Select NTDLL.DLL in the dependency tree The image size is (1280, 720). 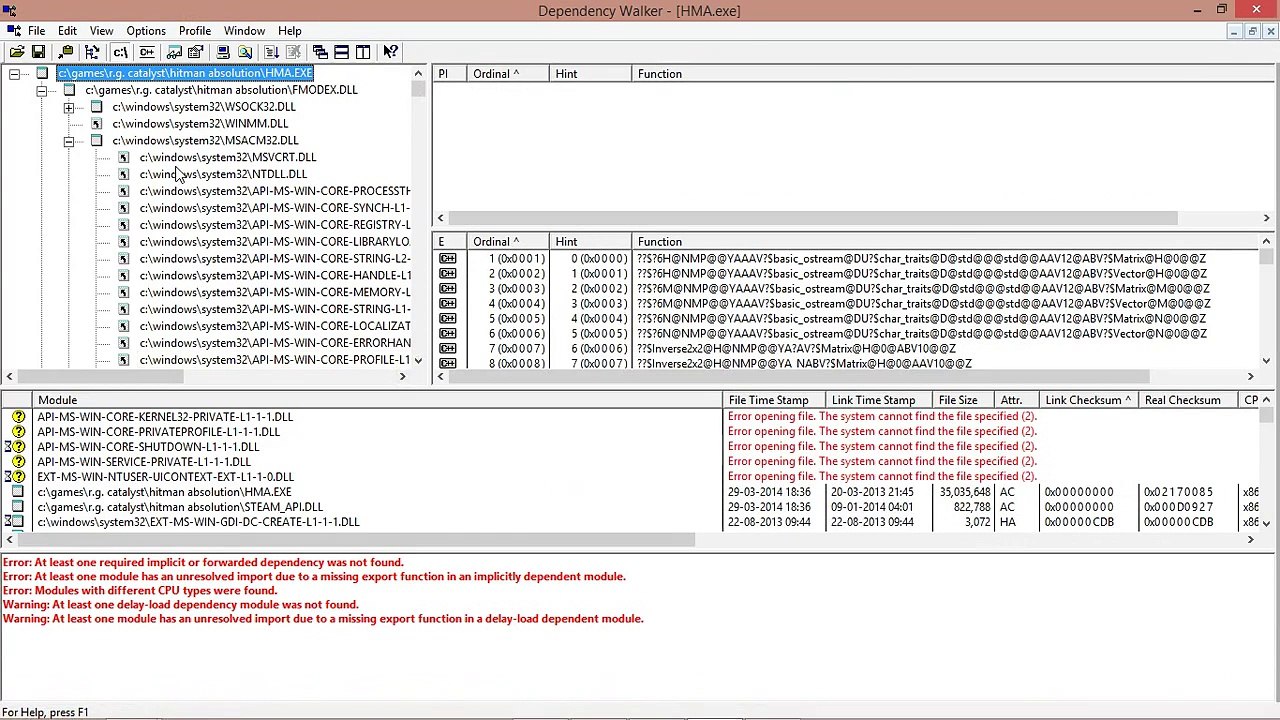[x=223, y=174]
